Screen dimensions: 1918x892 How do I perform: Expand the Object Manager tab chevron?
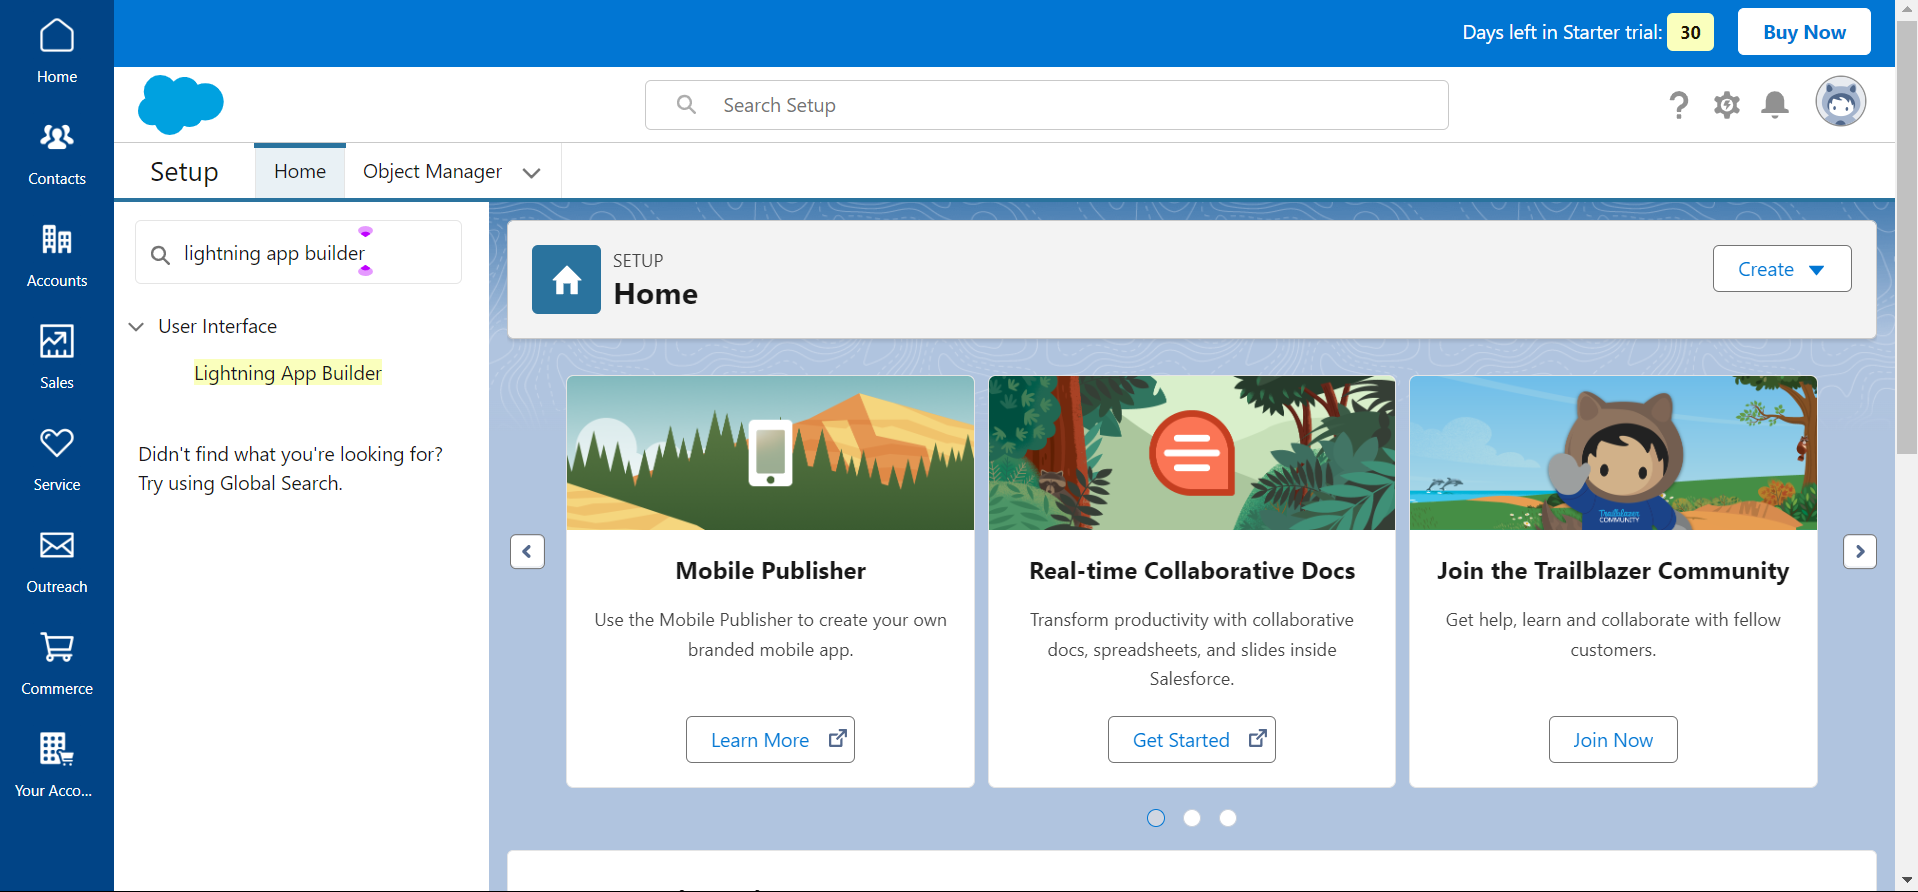(x=532, y=173)
